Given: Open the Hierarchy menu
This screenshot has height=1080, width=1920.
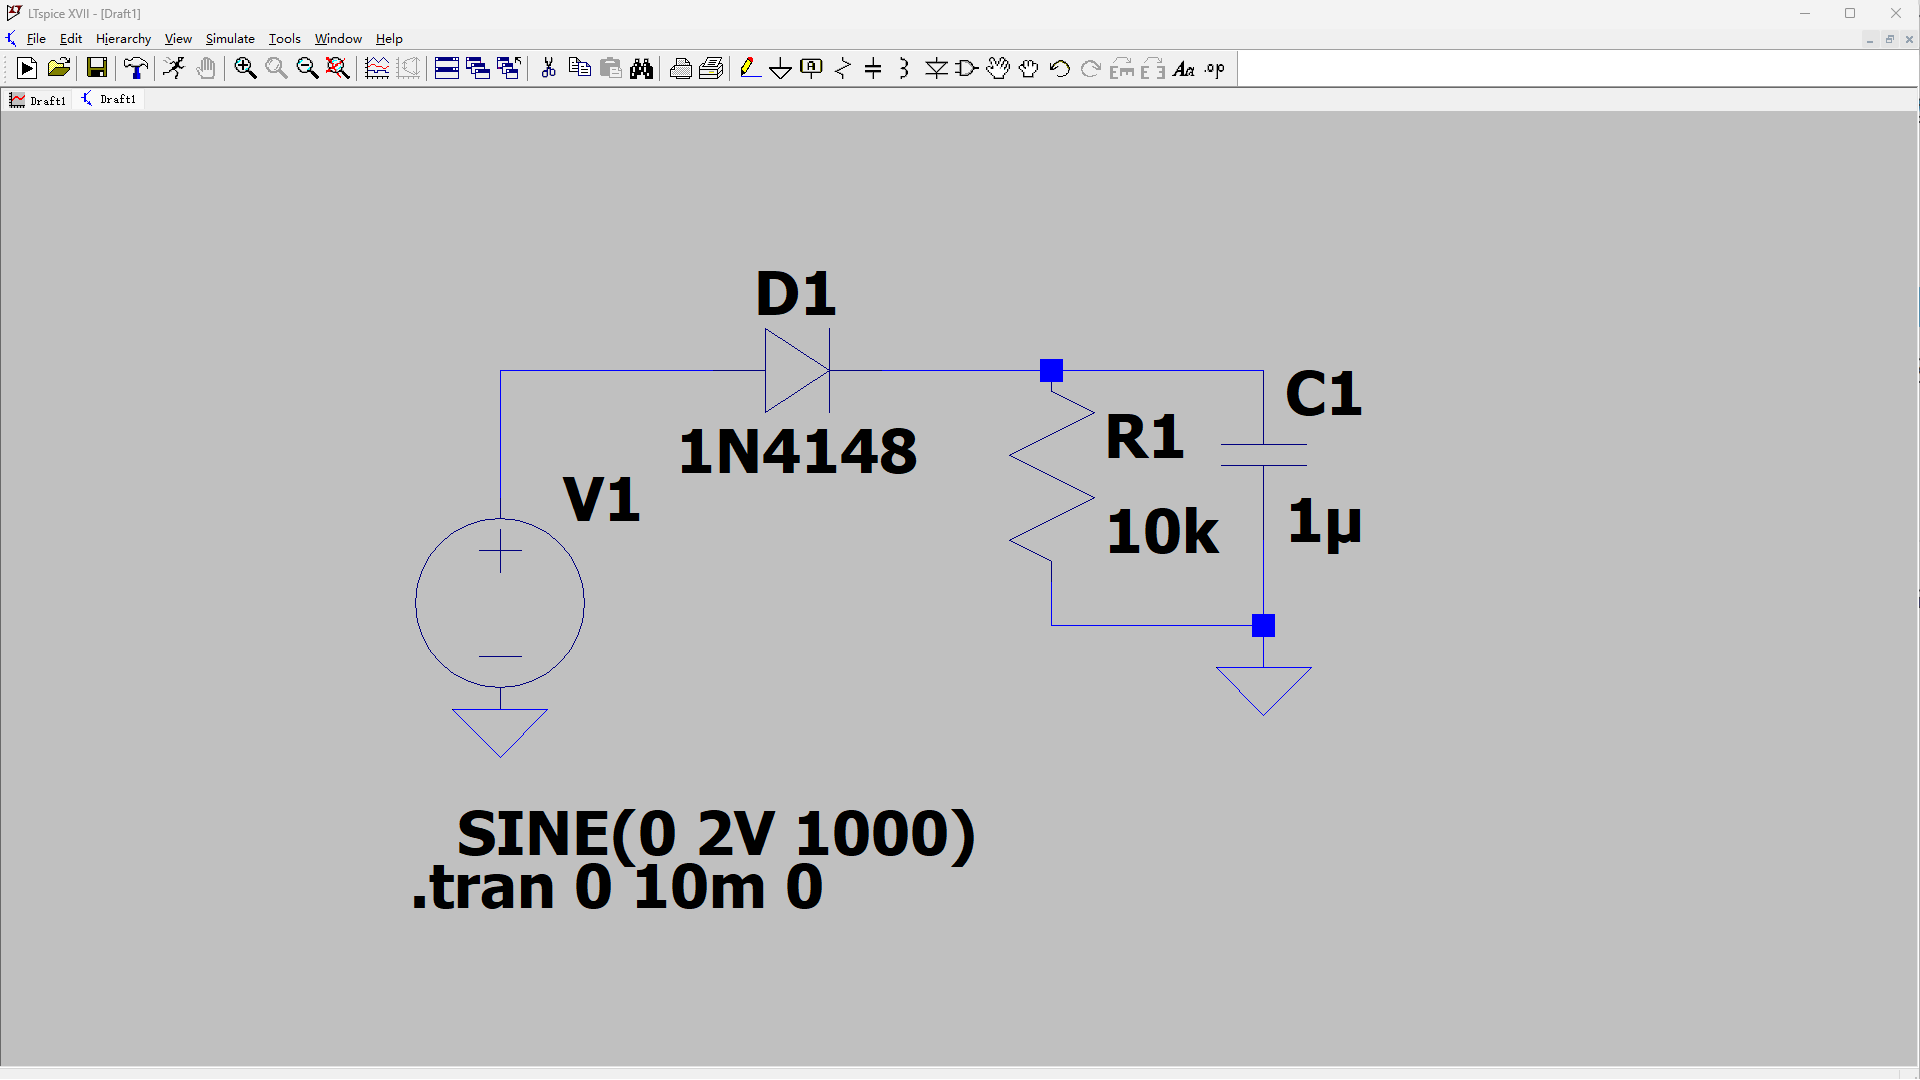Looking at the screenshot, I should (x=123, y=39).
